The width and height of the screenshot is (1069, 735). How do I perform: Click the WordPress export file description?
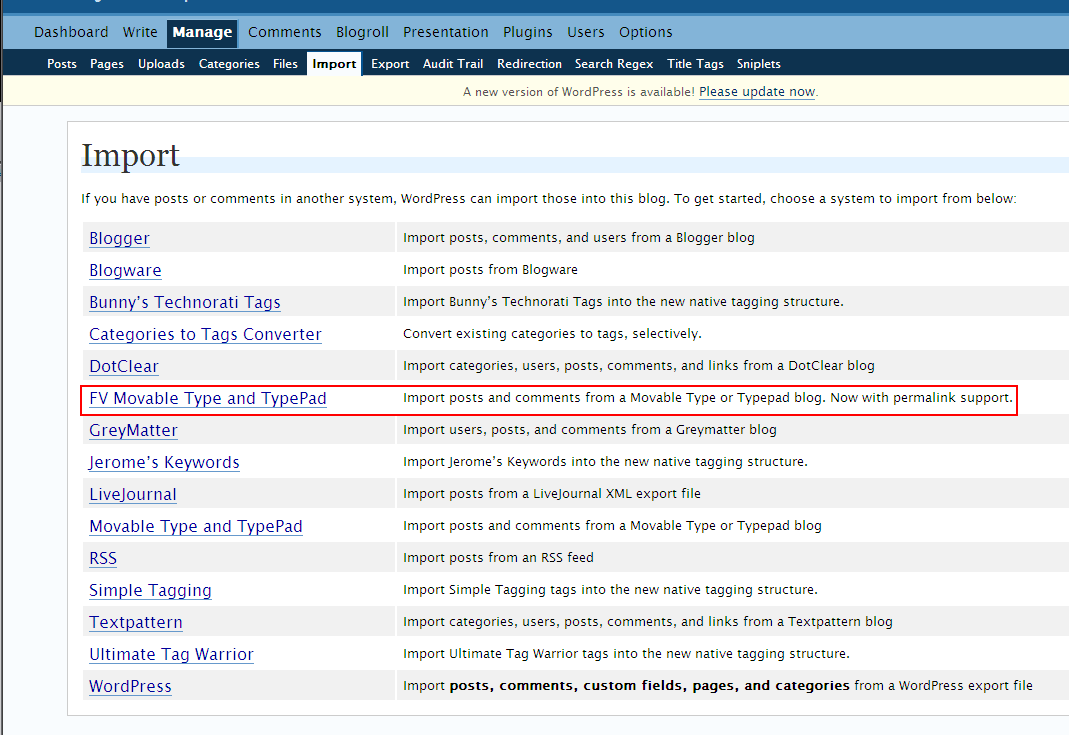coord(718,685)
